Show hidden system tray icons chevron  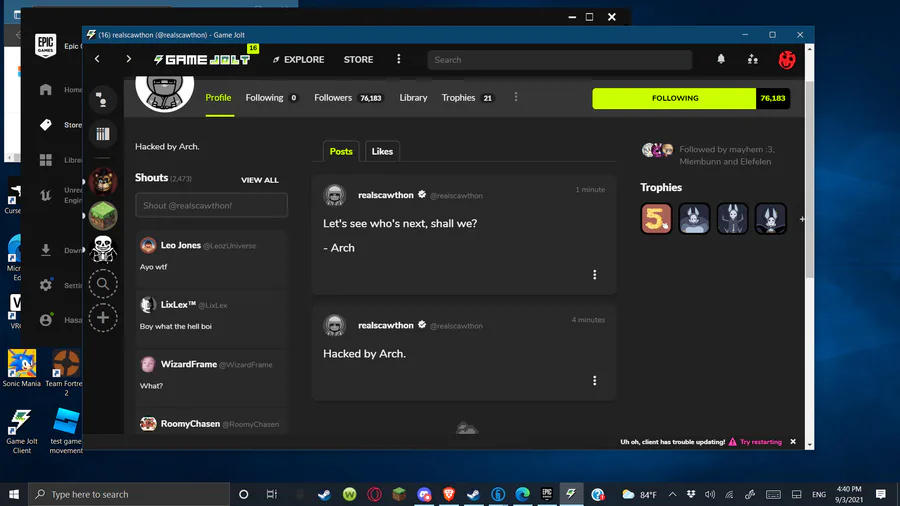click(672, 494)
